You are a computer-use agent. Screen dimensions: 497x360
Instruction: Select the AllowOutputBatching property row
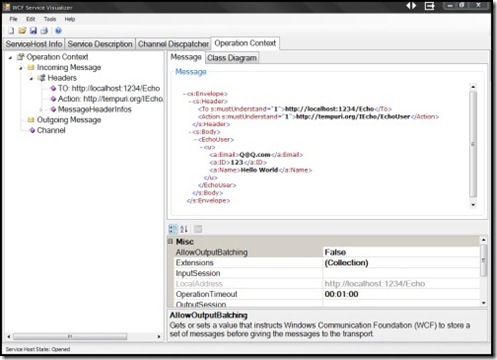(x=327, y=252)
